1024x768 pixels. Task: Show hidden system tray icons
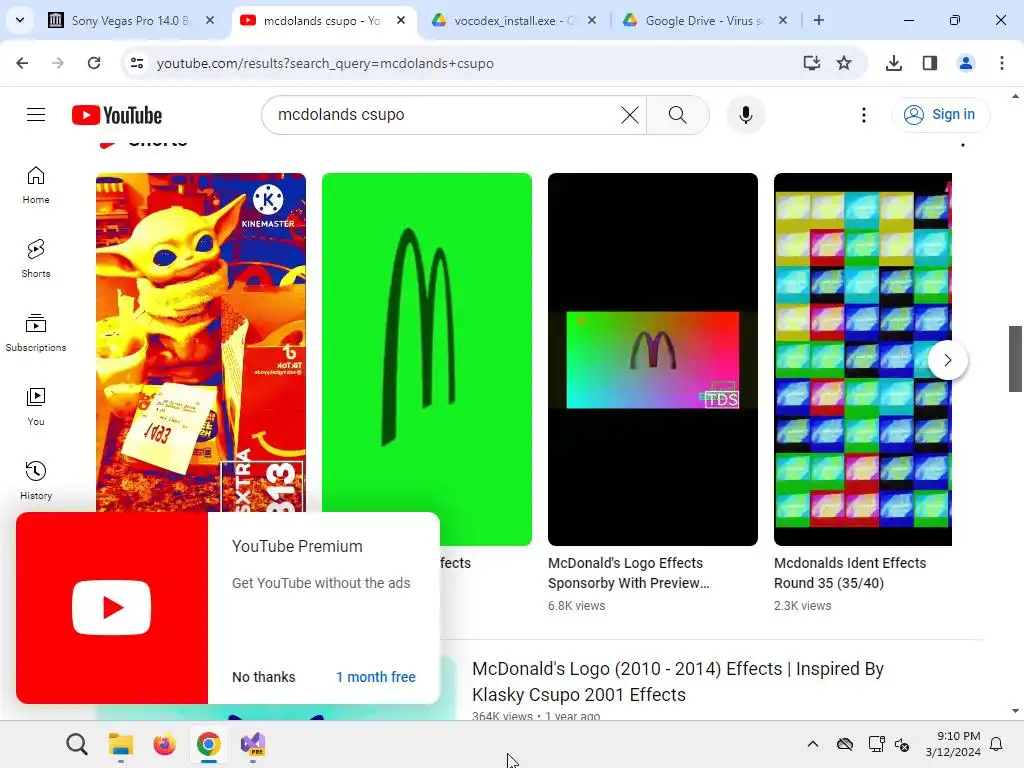812,744
